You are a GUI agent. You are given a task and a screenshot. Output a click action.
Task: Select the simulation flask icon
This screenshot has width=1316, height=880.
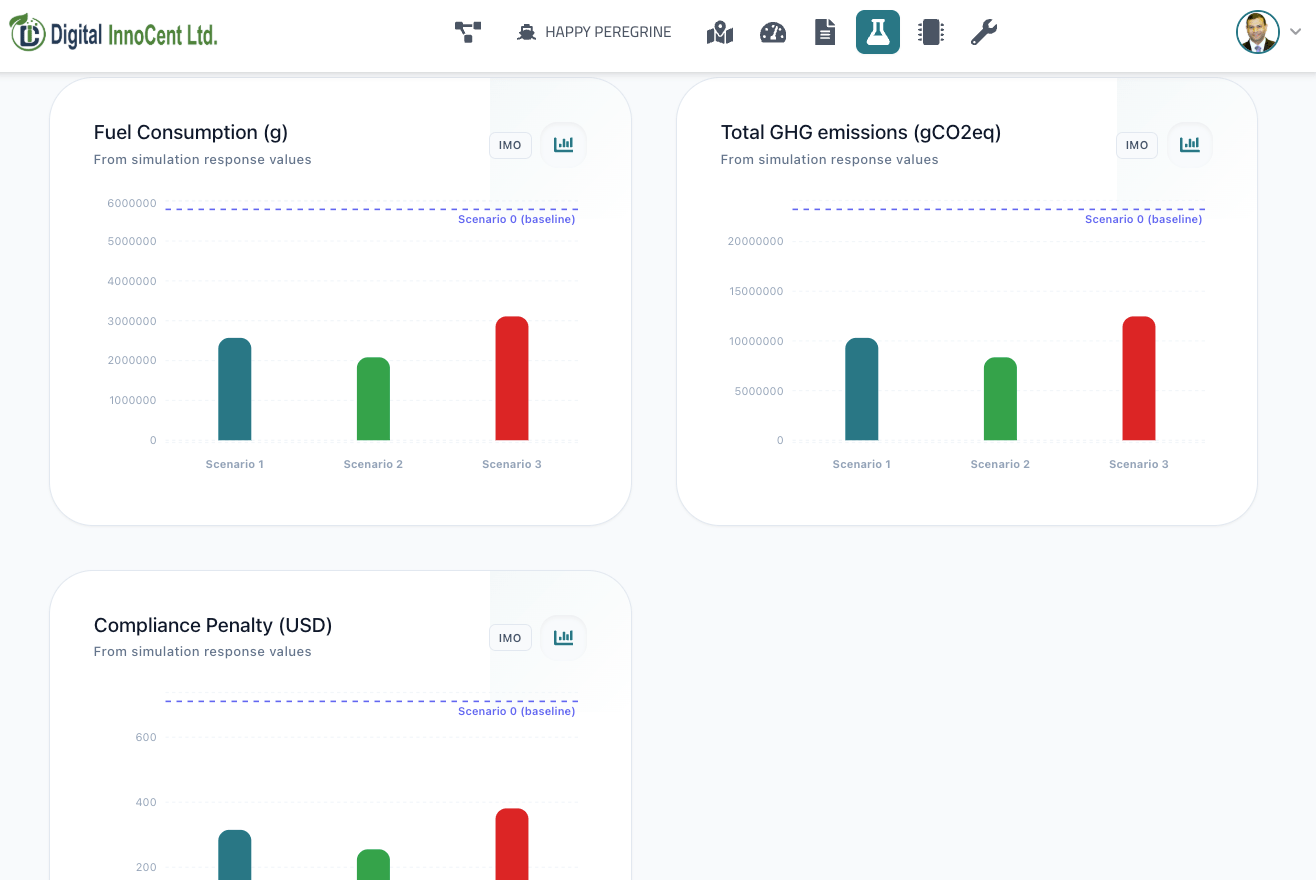(x=878, y=32)
